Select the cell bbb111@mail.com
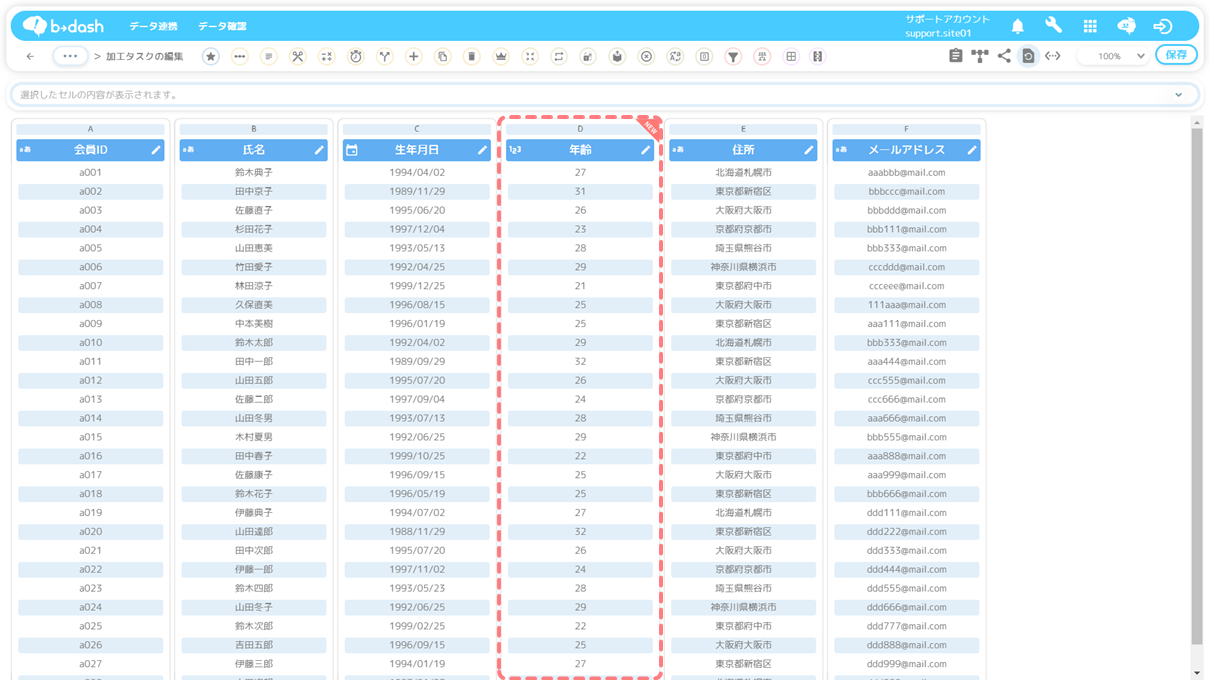 906,229
